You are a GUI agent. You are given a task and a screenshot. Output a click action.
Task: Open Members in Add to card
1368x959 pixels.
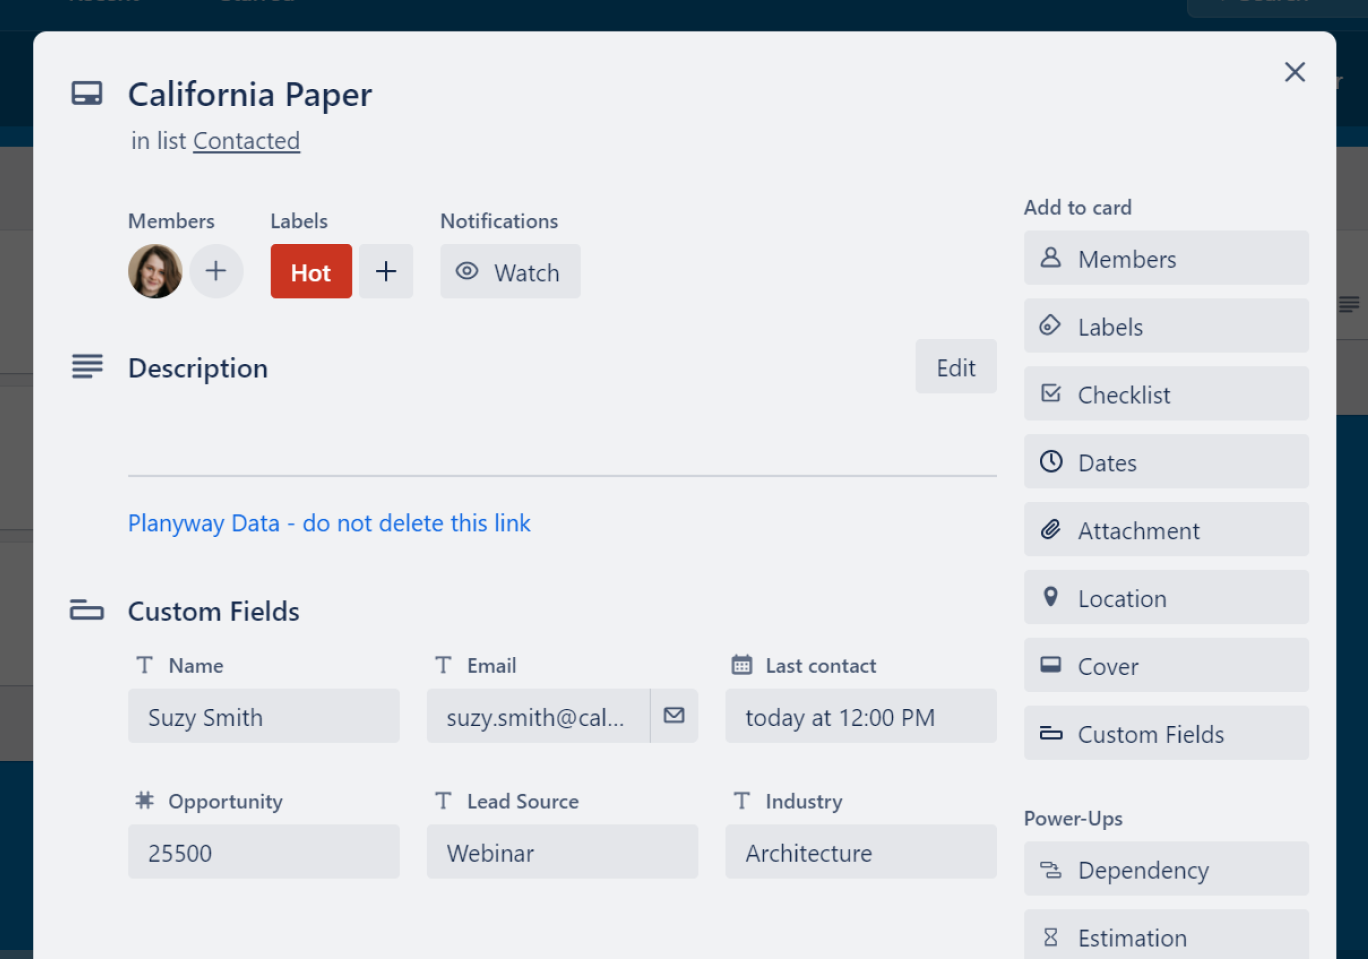coord(1165,259)
